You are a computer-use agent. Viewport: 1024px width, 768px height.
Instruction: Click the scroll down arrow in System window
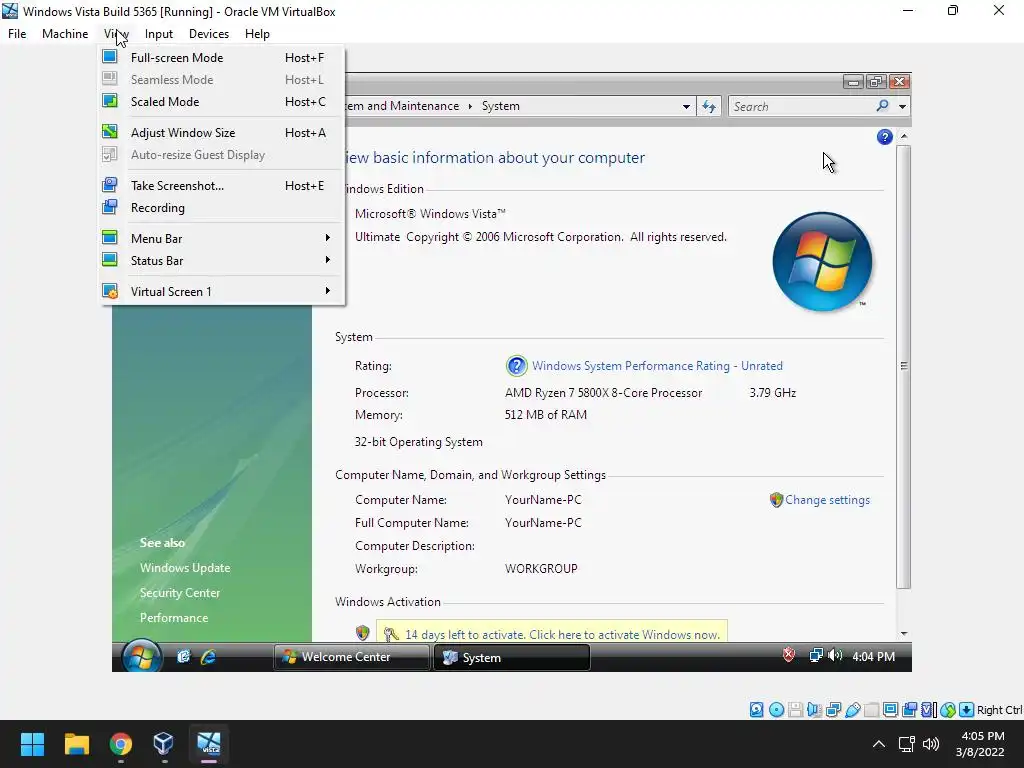904,633
